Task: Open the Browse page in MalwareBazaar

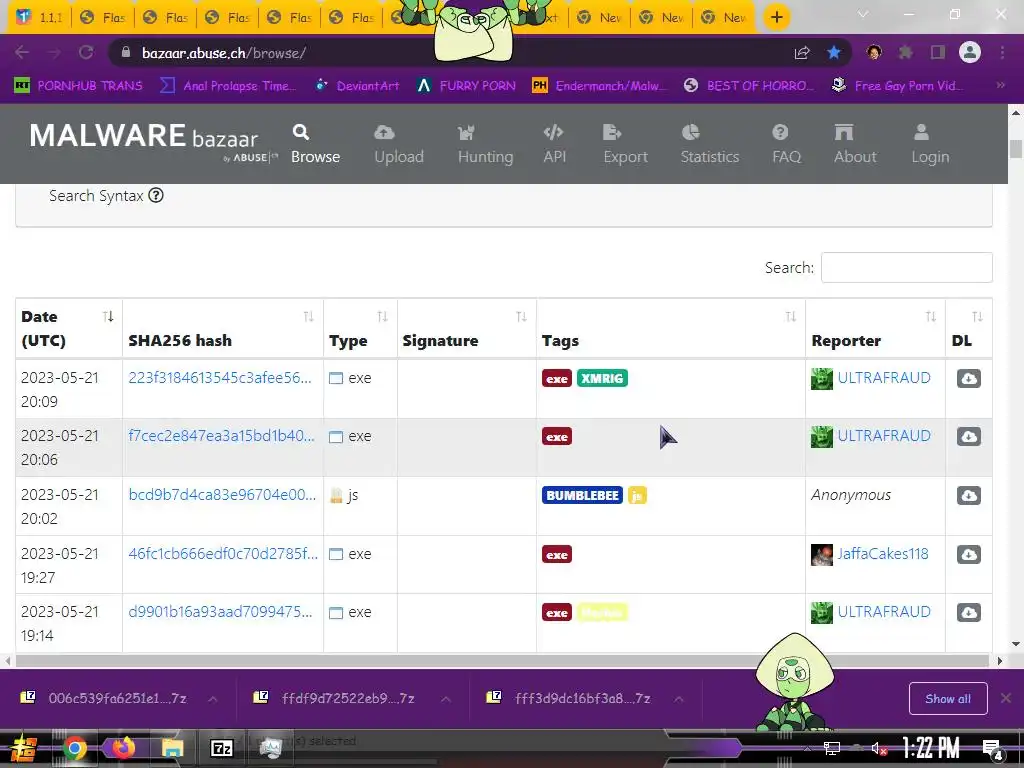Action: [315, 144]
